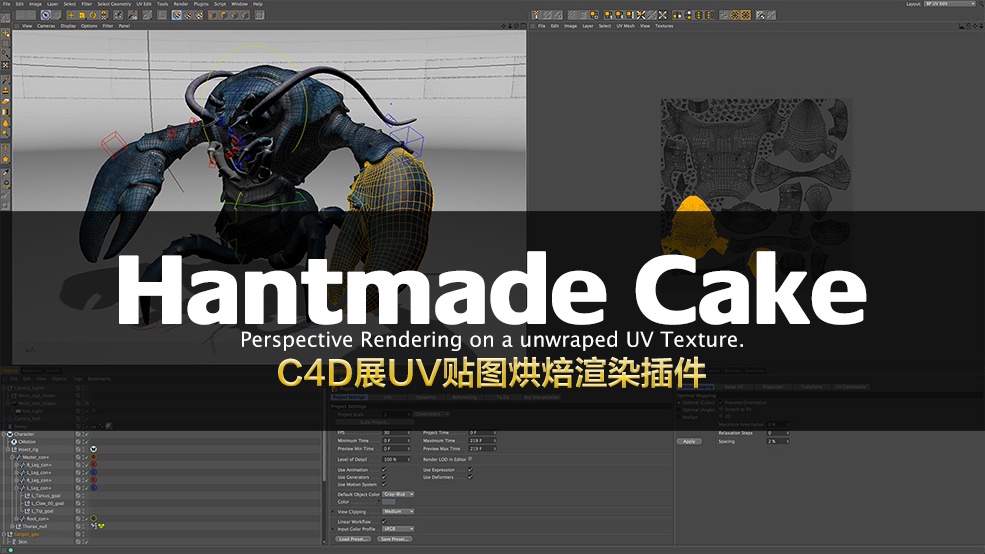Viewport: 985px width, 554px height.
Task: Select Skin item in object tree
Action: 23,541
